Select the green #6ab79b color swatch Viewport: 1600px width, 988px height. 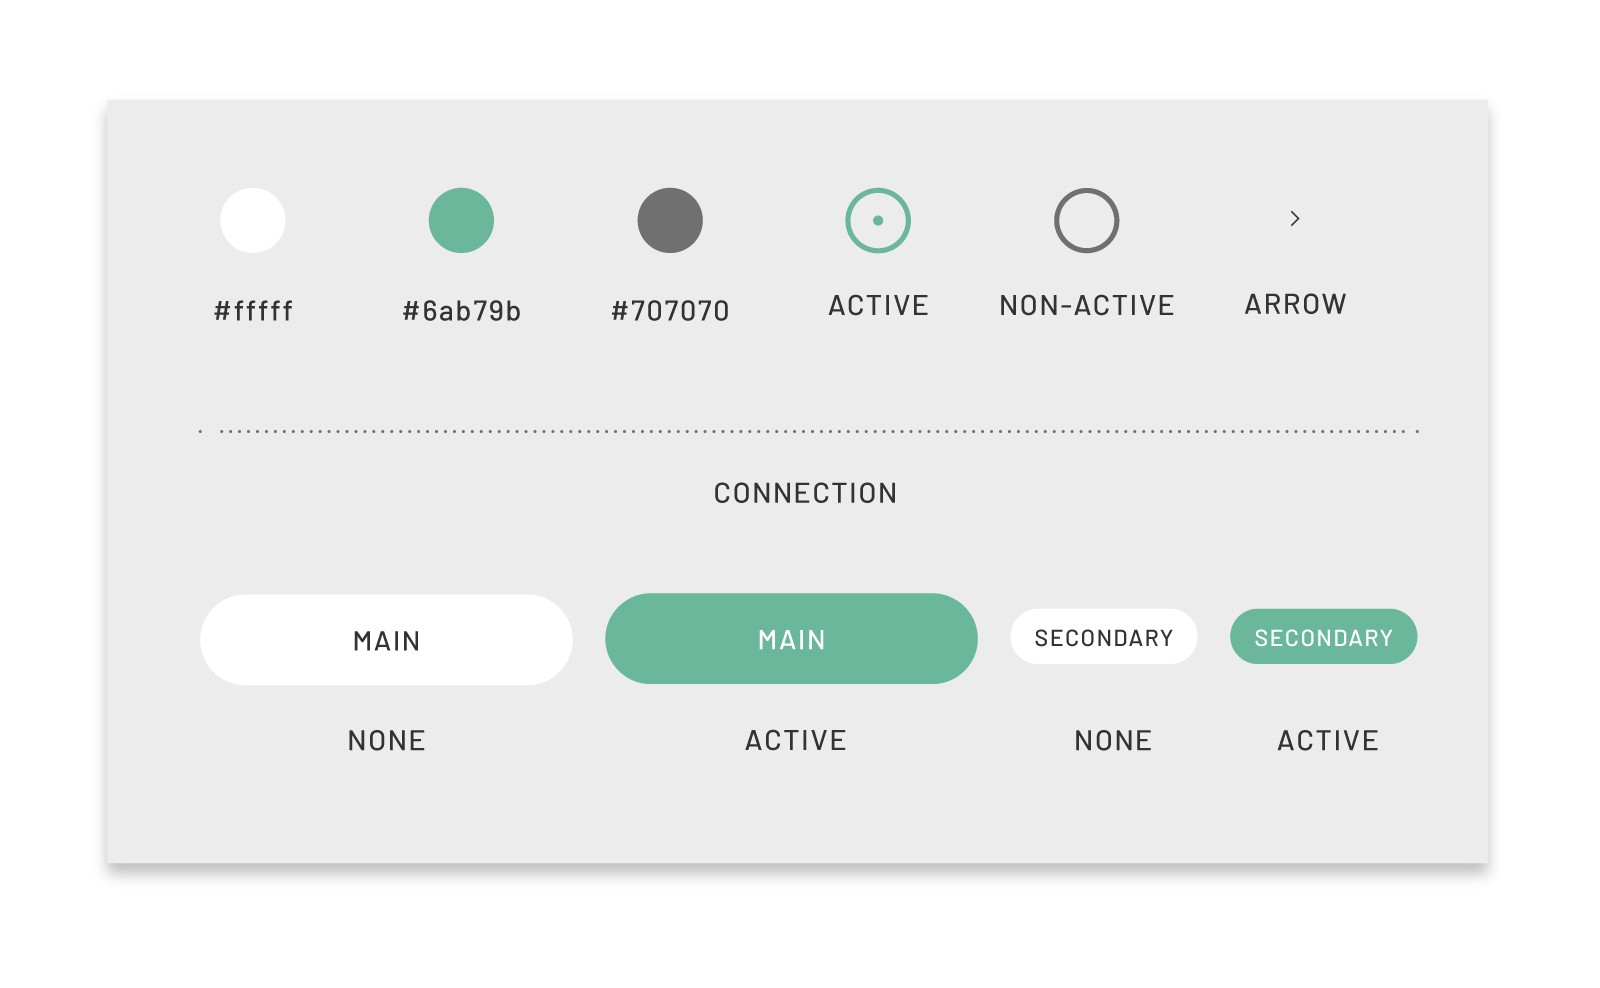click(461, 220)
